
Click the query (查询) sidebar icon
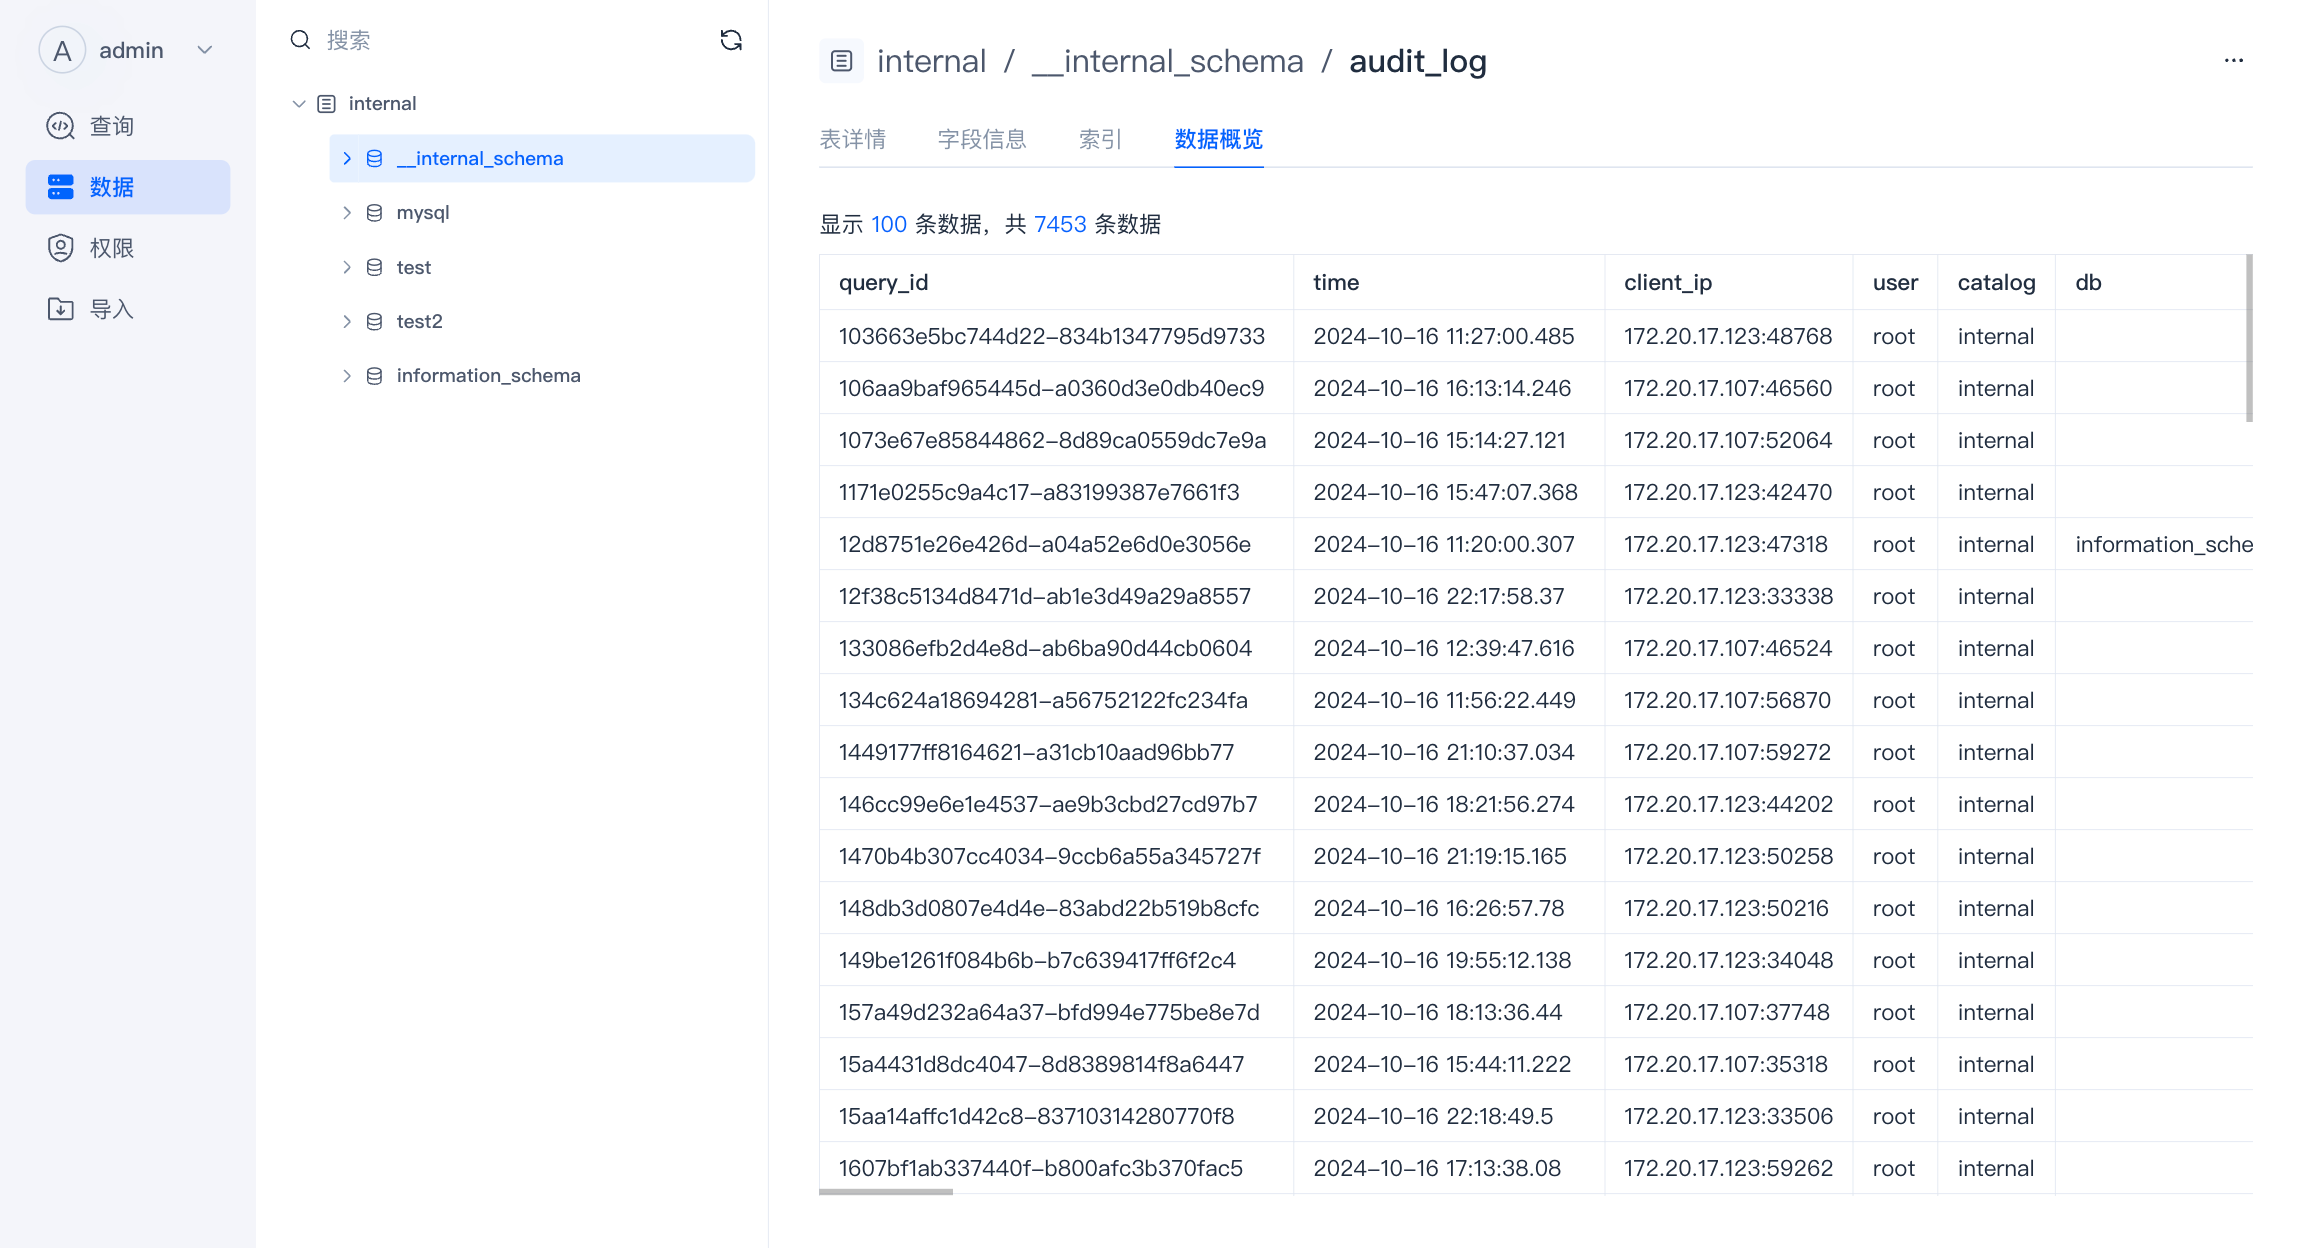[x=61, y=126]
